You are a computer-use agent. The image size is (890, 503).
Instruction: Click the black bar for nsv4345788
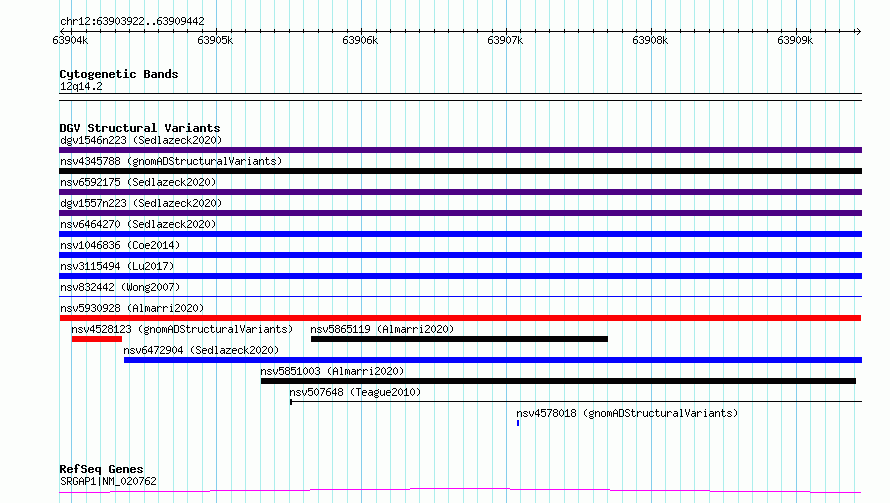click(x=460, y=171)
